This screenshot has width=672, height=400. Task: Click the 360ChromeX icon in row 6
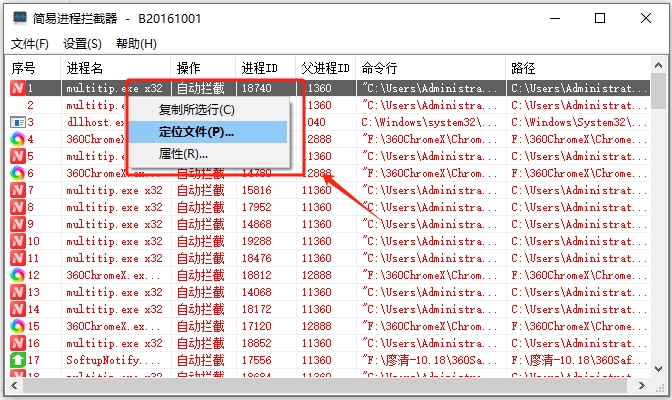[x=18, y=173]
